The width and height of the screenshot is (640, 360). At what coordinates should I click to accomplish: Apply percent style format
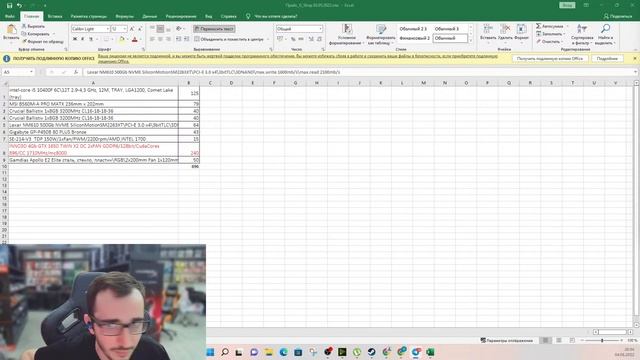(293, 39)
